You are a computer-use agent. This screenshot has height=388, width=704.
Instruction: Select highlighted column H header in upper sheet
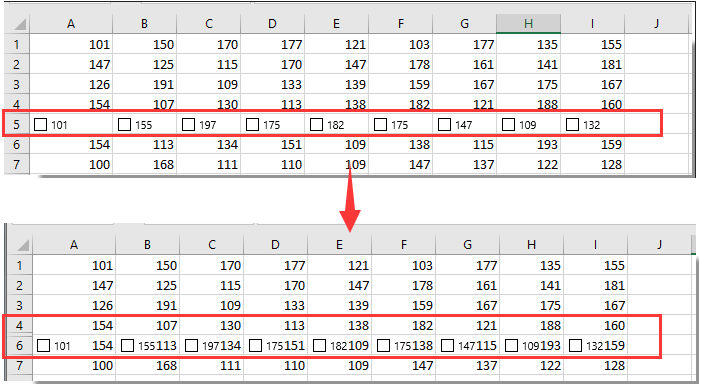pyautogui.click(x=528, y=24)
